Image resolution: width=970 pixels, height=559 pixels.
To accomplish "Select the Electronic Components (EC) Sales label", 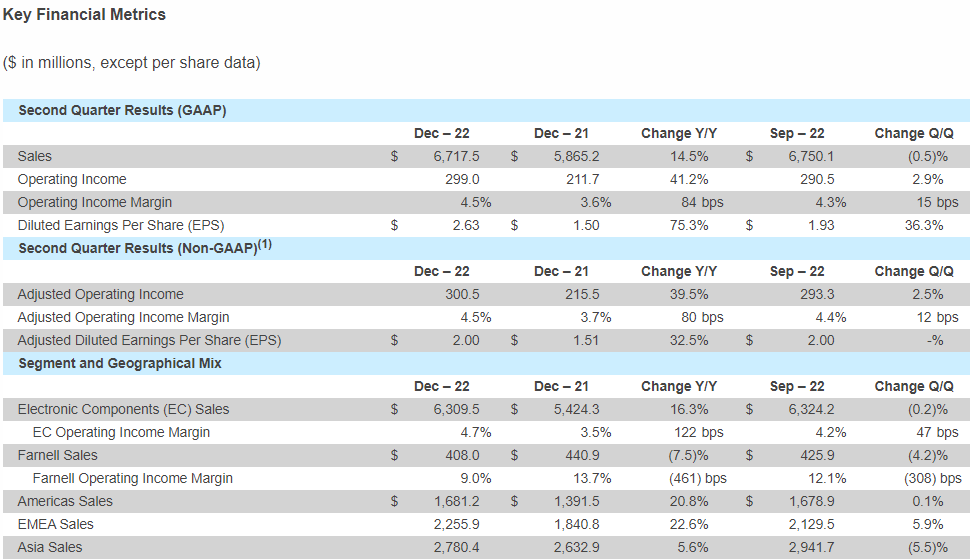I will click(123, 409).
